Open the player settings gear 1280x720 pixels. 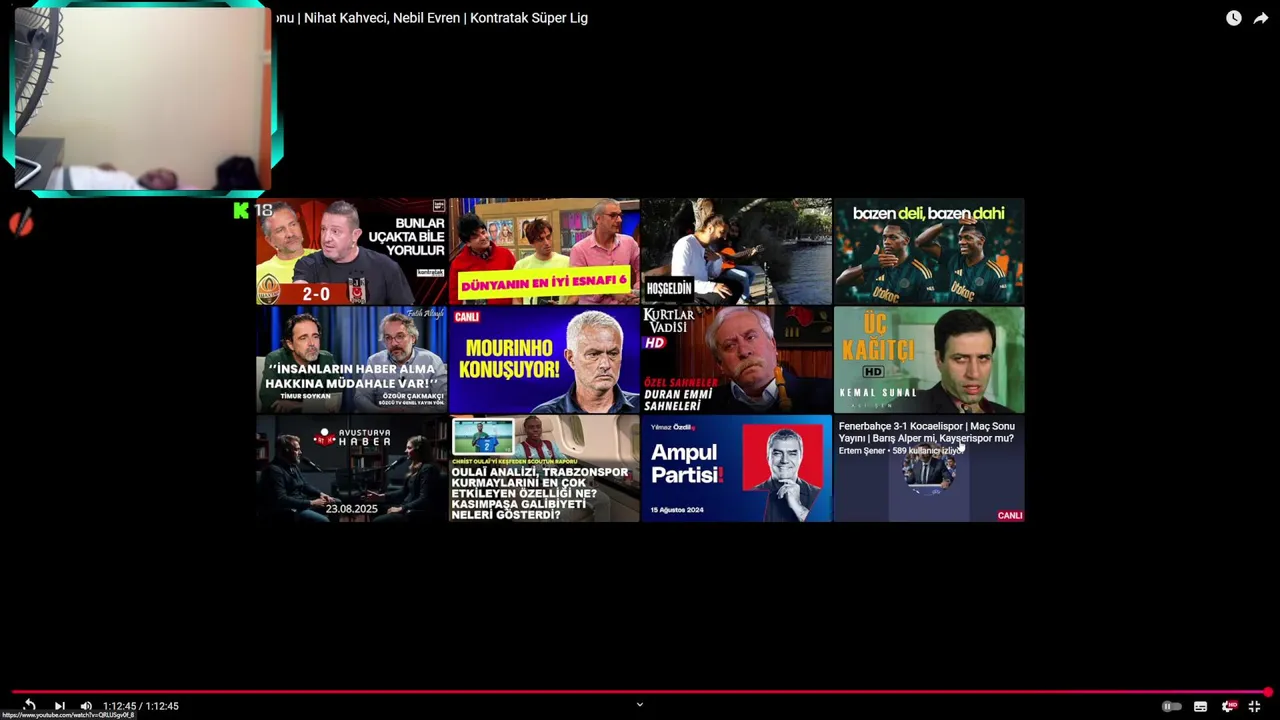[1228, 706]
